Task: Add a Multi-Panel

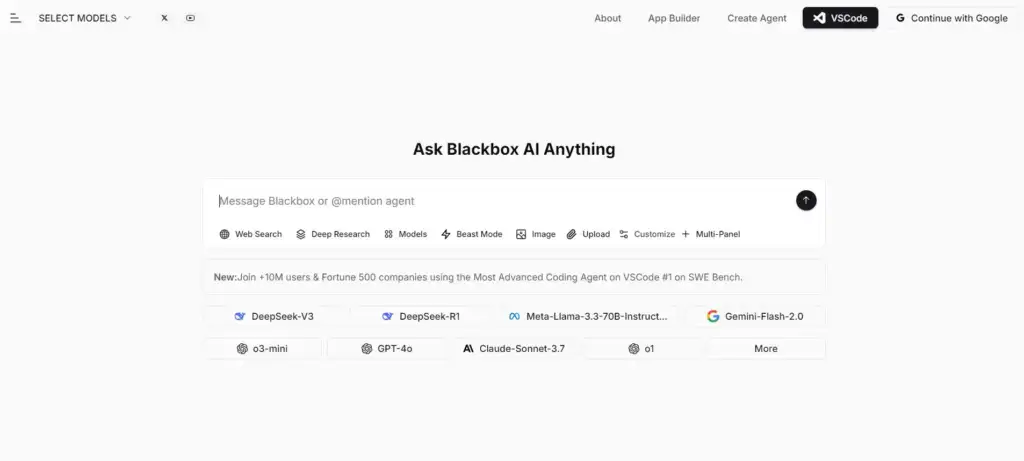Action: tap(711, 234)
